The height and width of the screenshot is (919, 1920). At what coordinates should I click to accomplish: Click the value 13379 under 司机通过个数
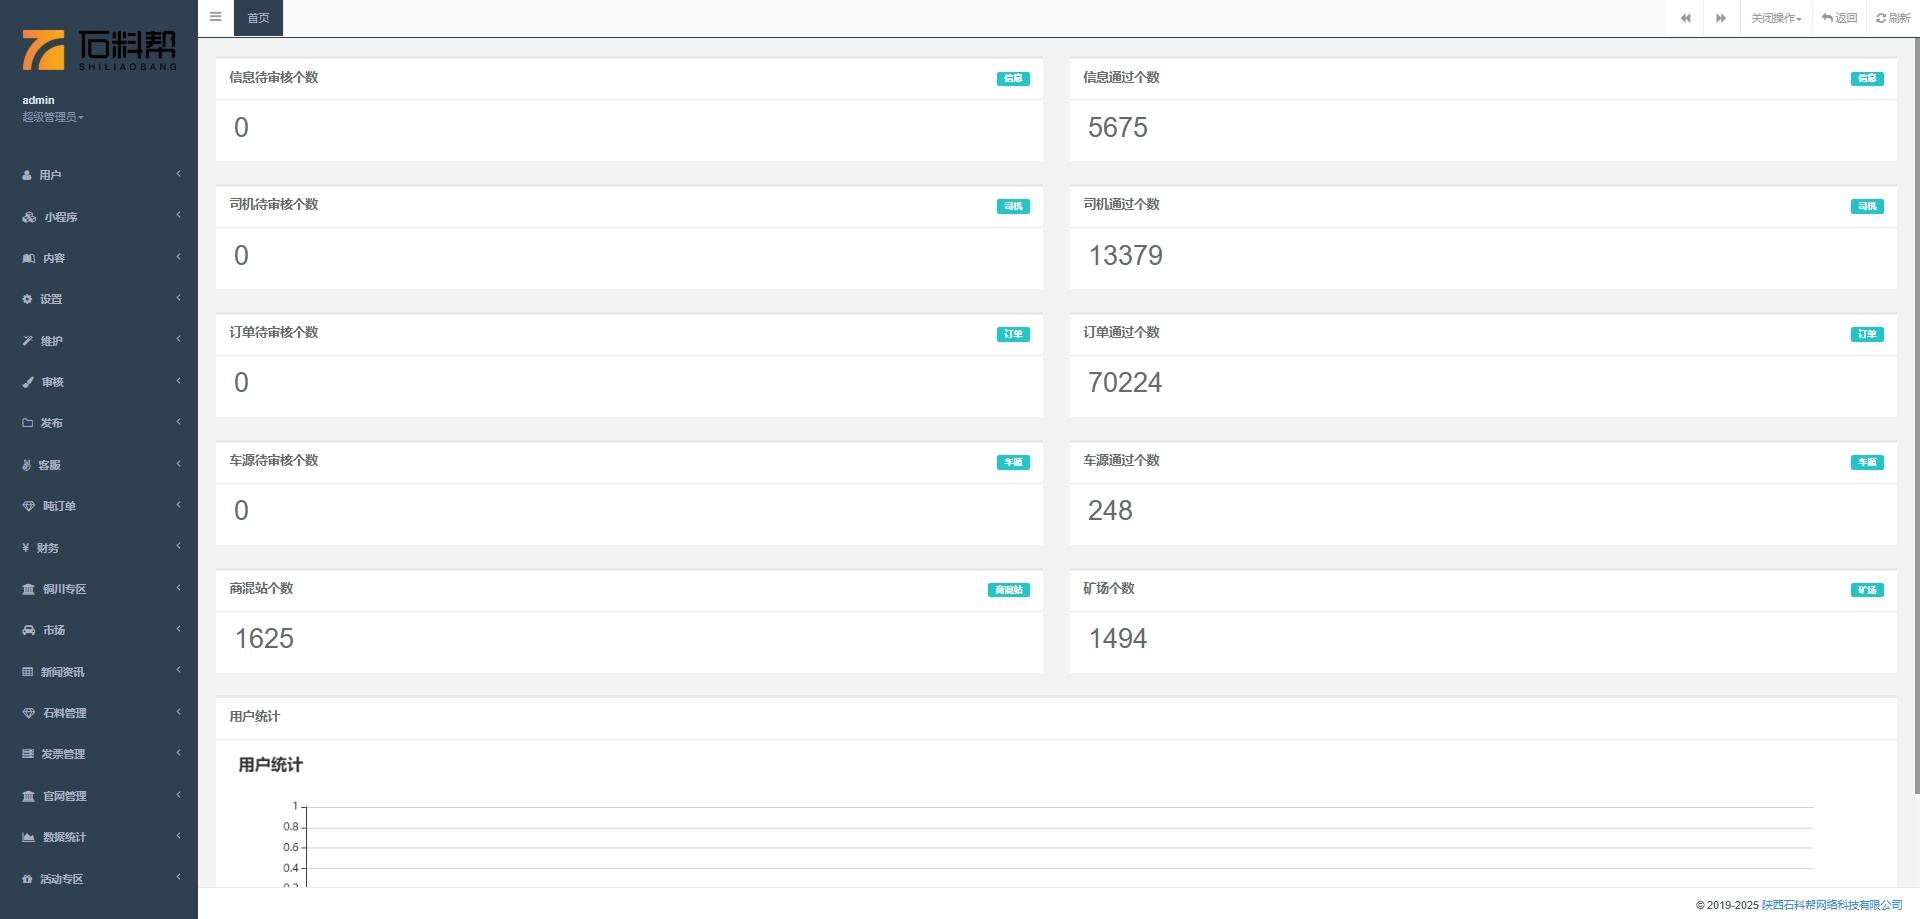tap(1126, 255)
